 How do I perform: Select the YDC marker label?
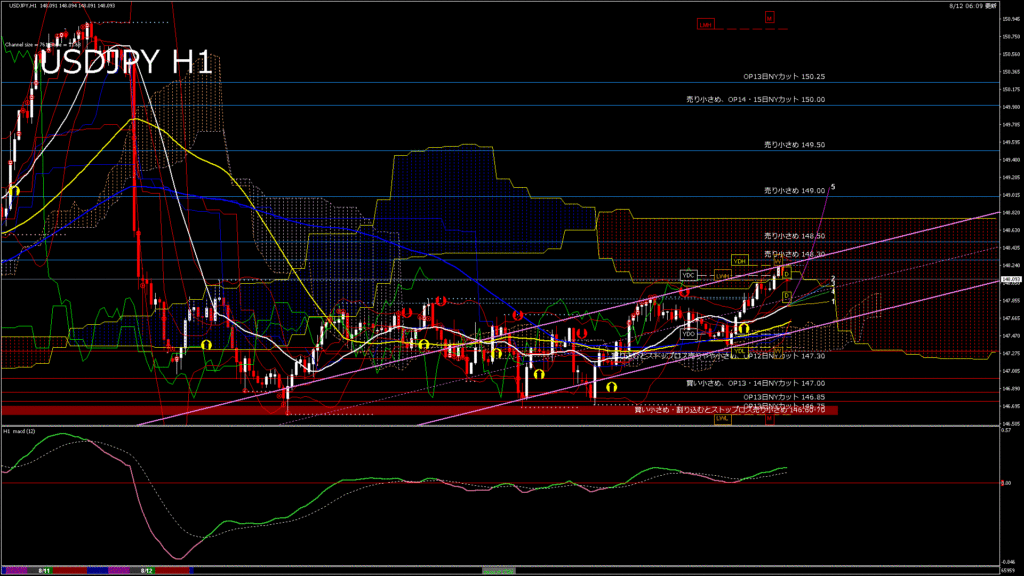pos(689,275)
